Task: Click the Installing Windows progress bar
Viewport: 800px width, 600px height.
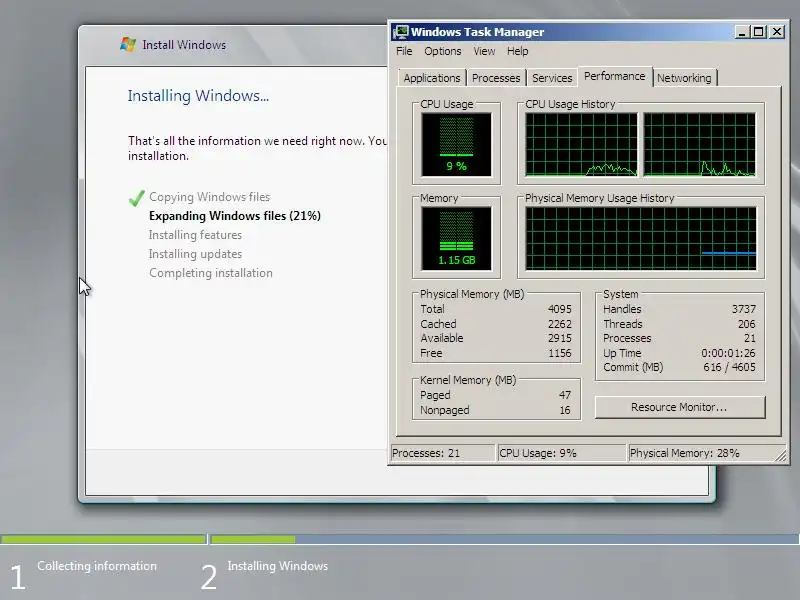Action: click(504, 539)
